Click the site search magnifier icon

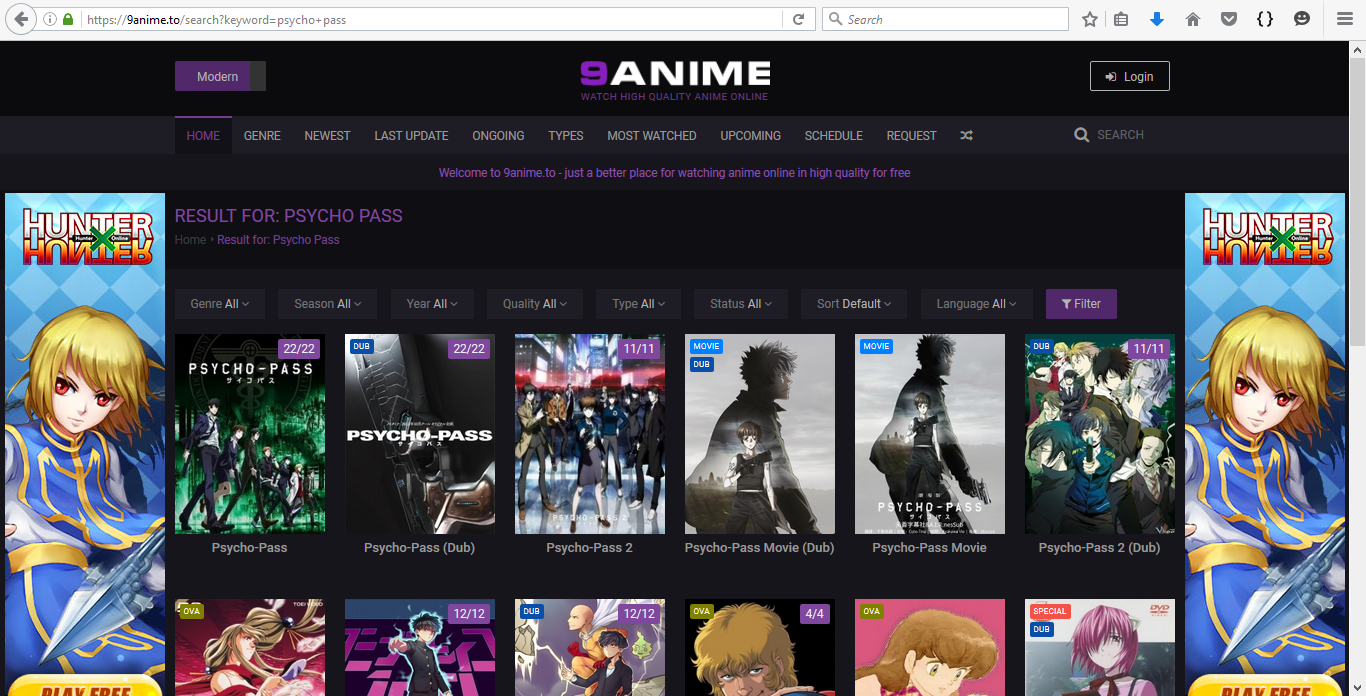coord(1081,135)
